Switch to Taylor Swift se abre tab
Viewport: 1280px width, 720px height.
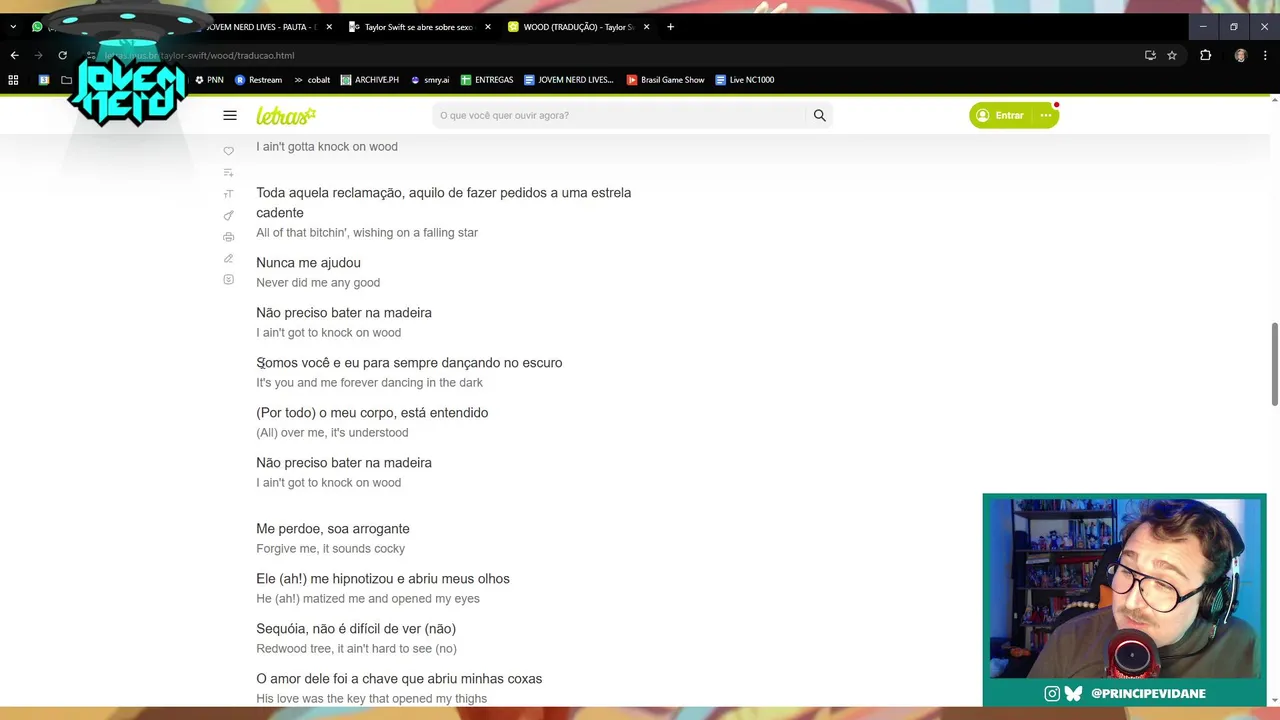tap(419, 27)
